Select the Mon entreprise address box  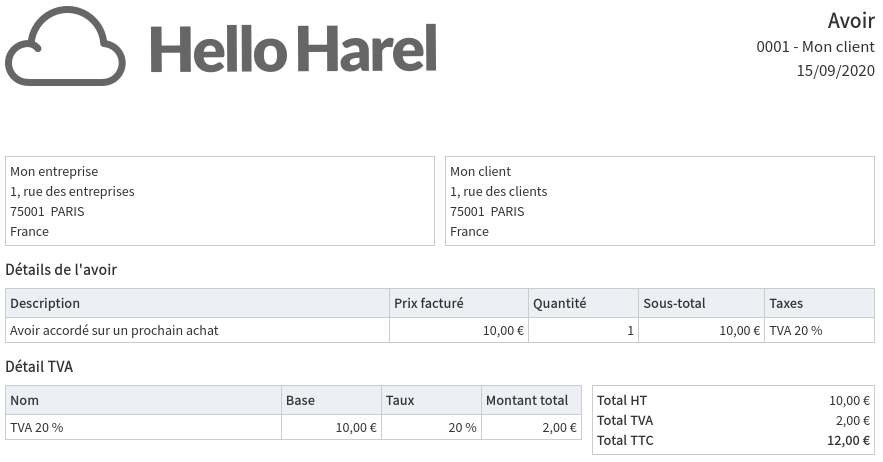pos(220,201)
